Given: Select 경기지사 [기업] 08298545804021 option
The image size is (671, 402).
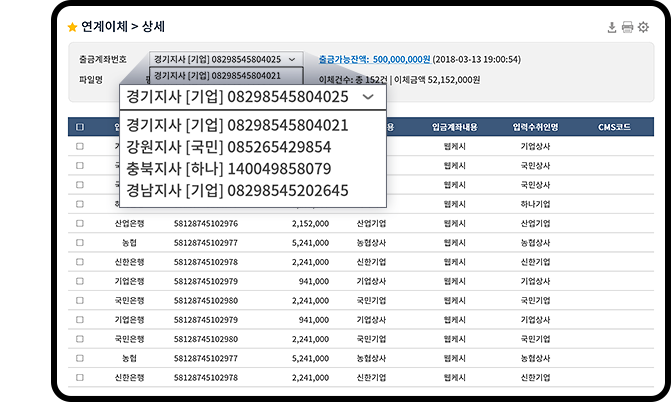Looking at the screenshot, I should click(x=237, y=125).
